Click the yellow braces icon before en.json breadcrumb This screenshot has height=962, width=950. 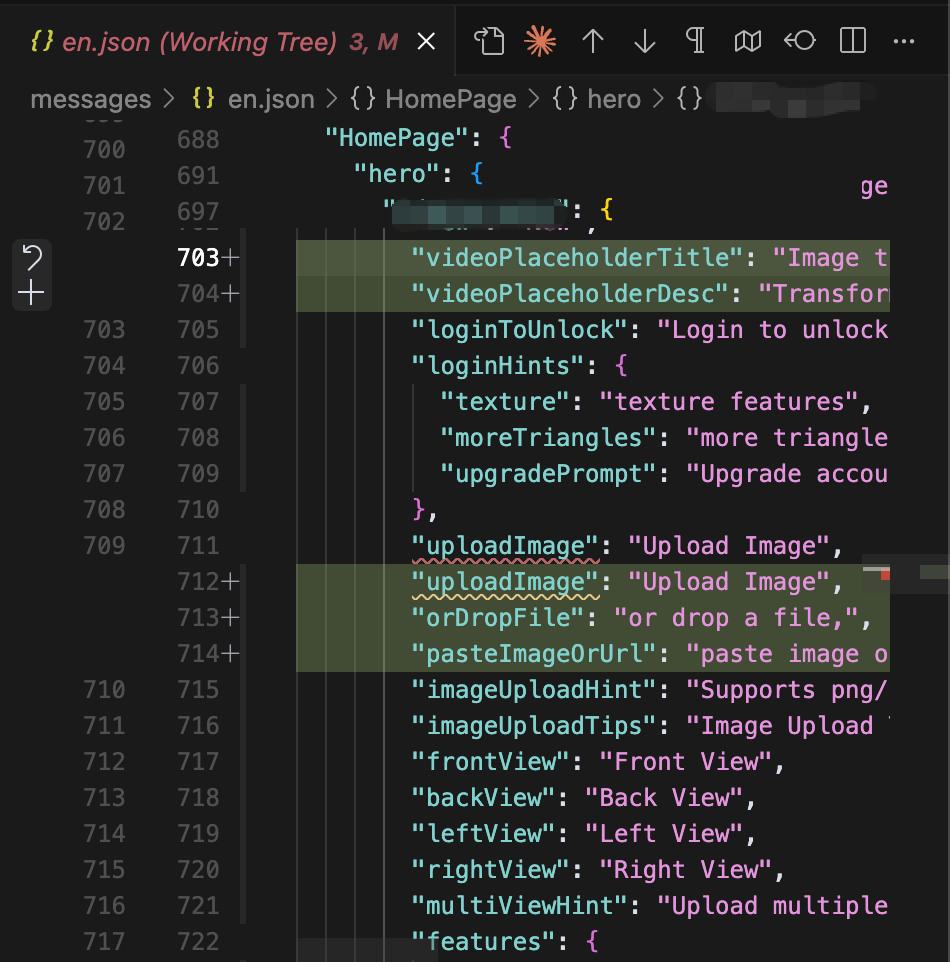pos(204,98)
